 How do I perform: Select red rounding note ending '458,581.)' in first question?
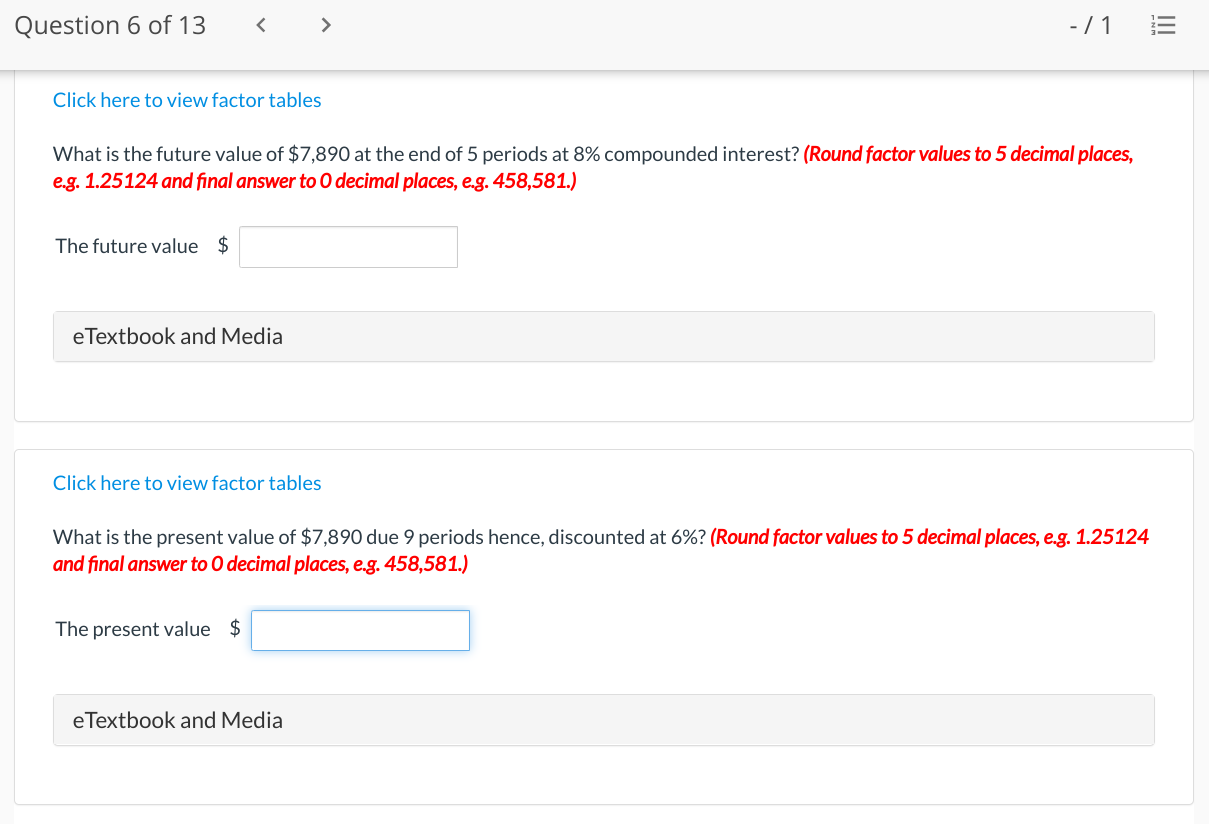[x=593, y=168]
